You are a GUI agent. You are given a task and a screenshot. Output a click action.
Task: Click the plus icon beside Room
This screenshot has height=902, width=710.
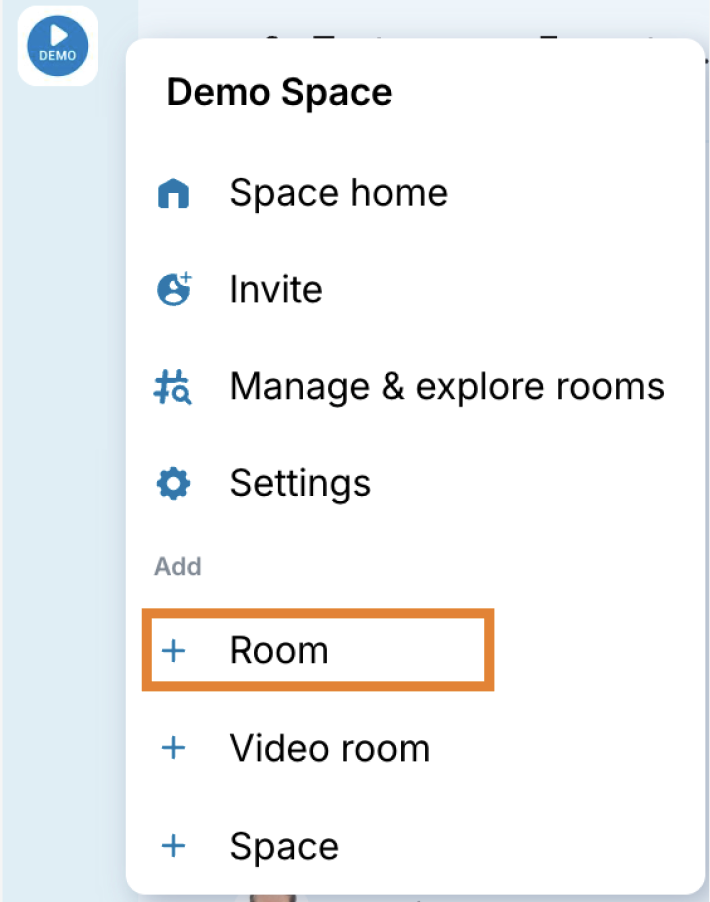tap(174, 651)
